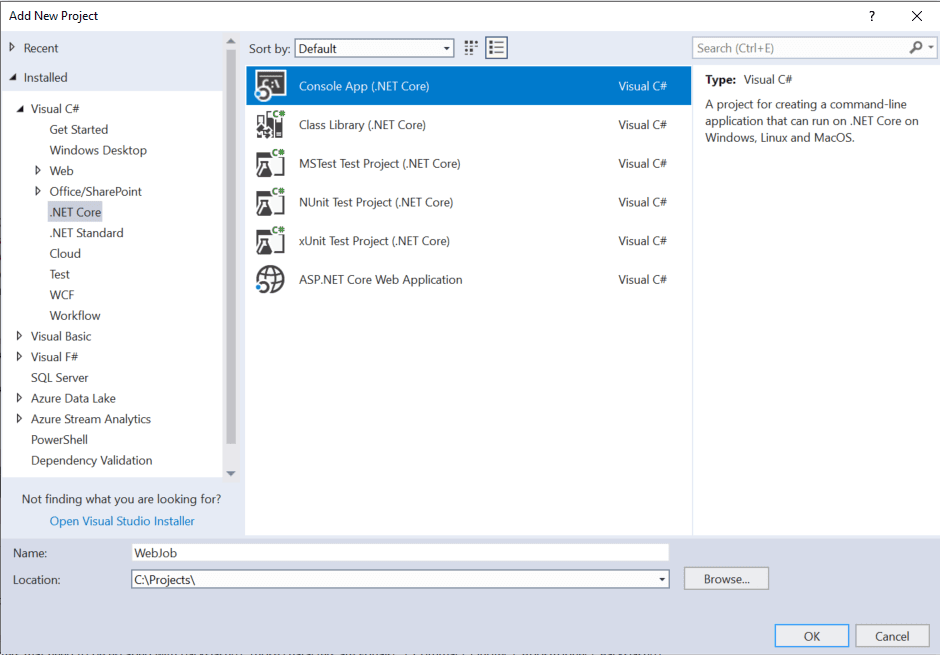The image size is (940, 655).
Task: Select the WCF category
Action: (62, 295)
